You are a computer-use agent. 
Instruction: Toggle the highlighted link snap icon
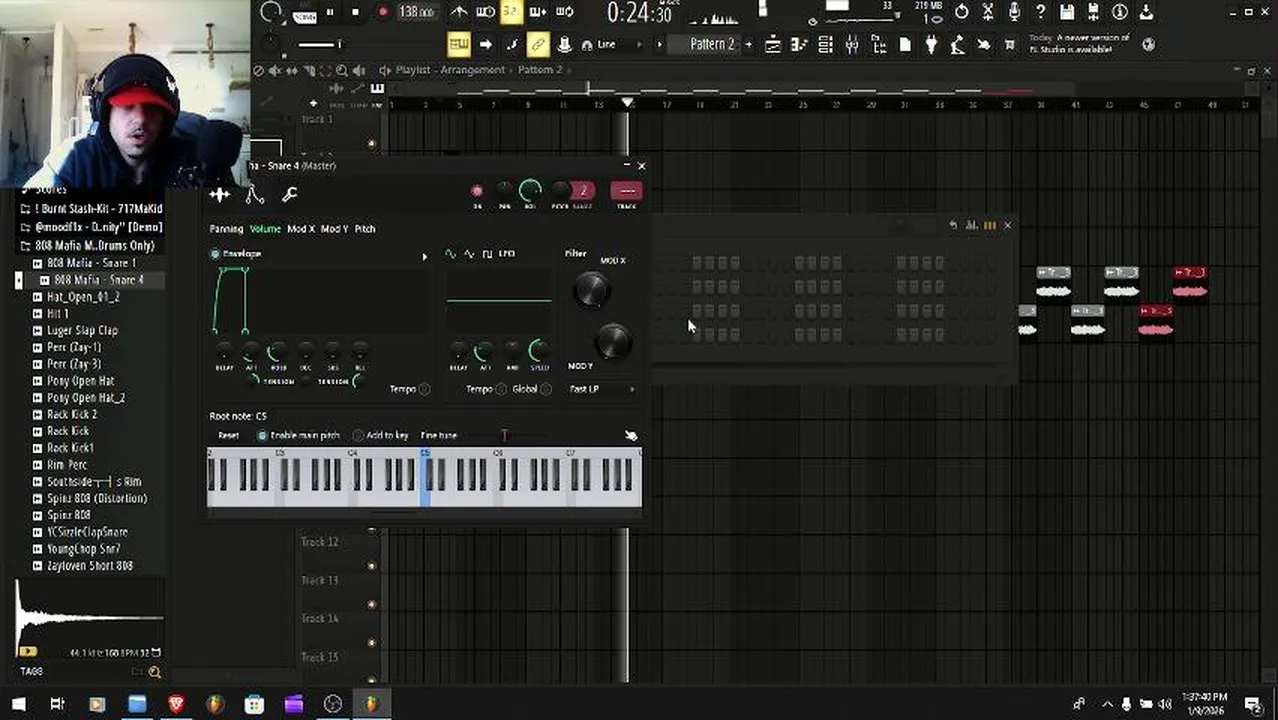coord(538,44)
